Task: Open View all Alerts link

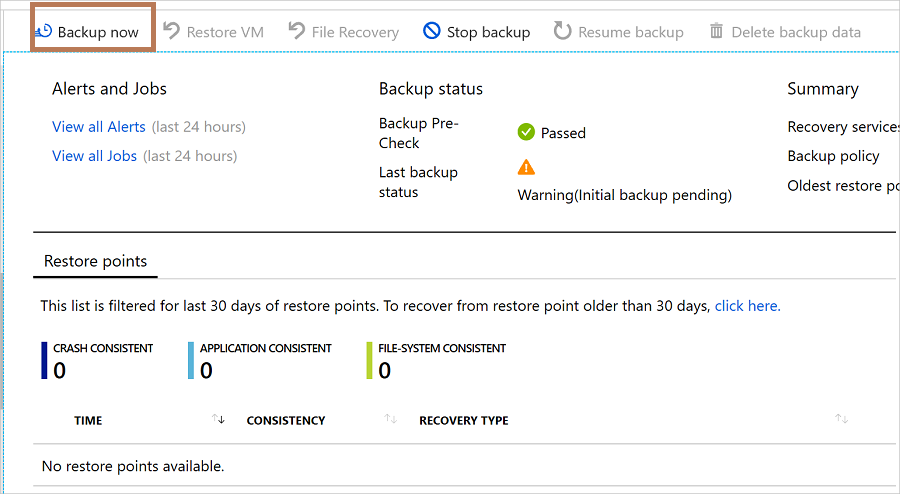Action: (99, 127)
